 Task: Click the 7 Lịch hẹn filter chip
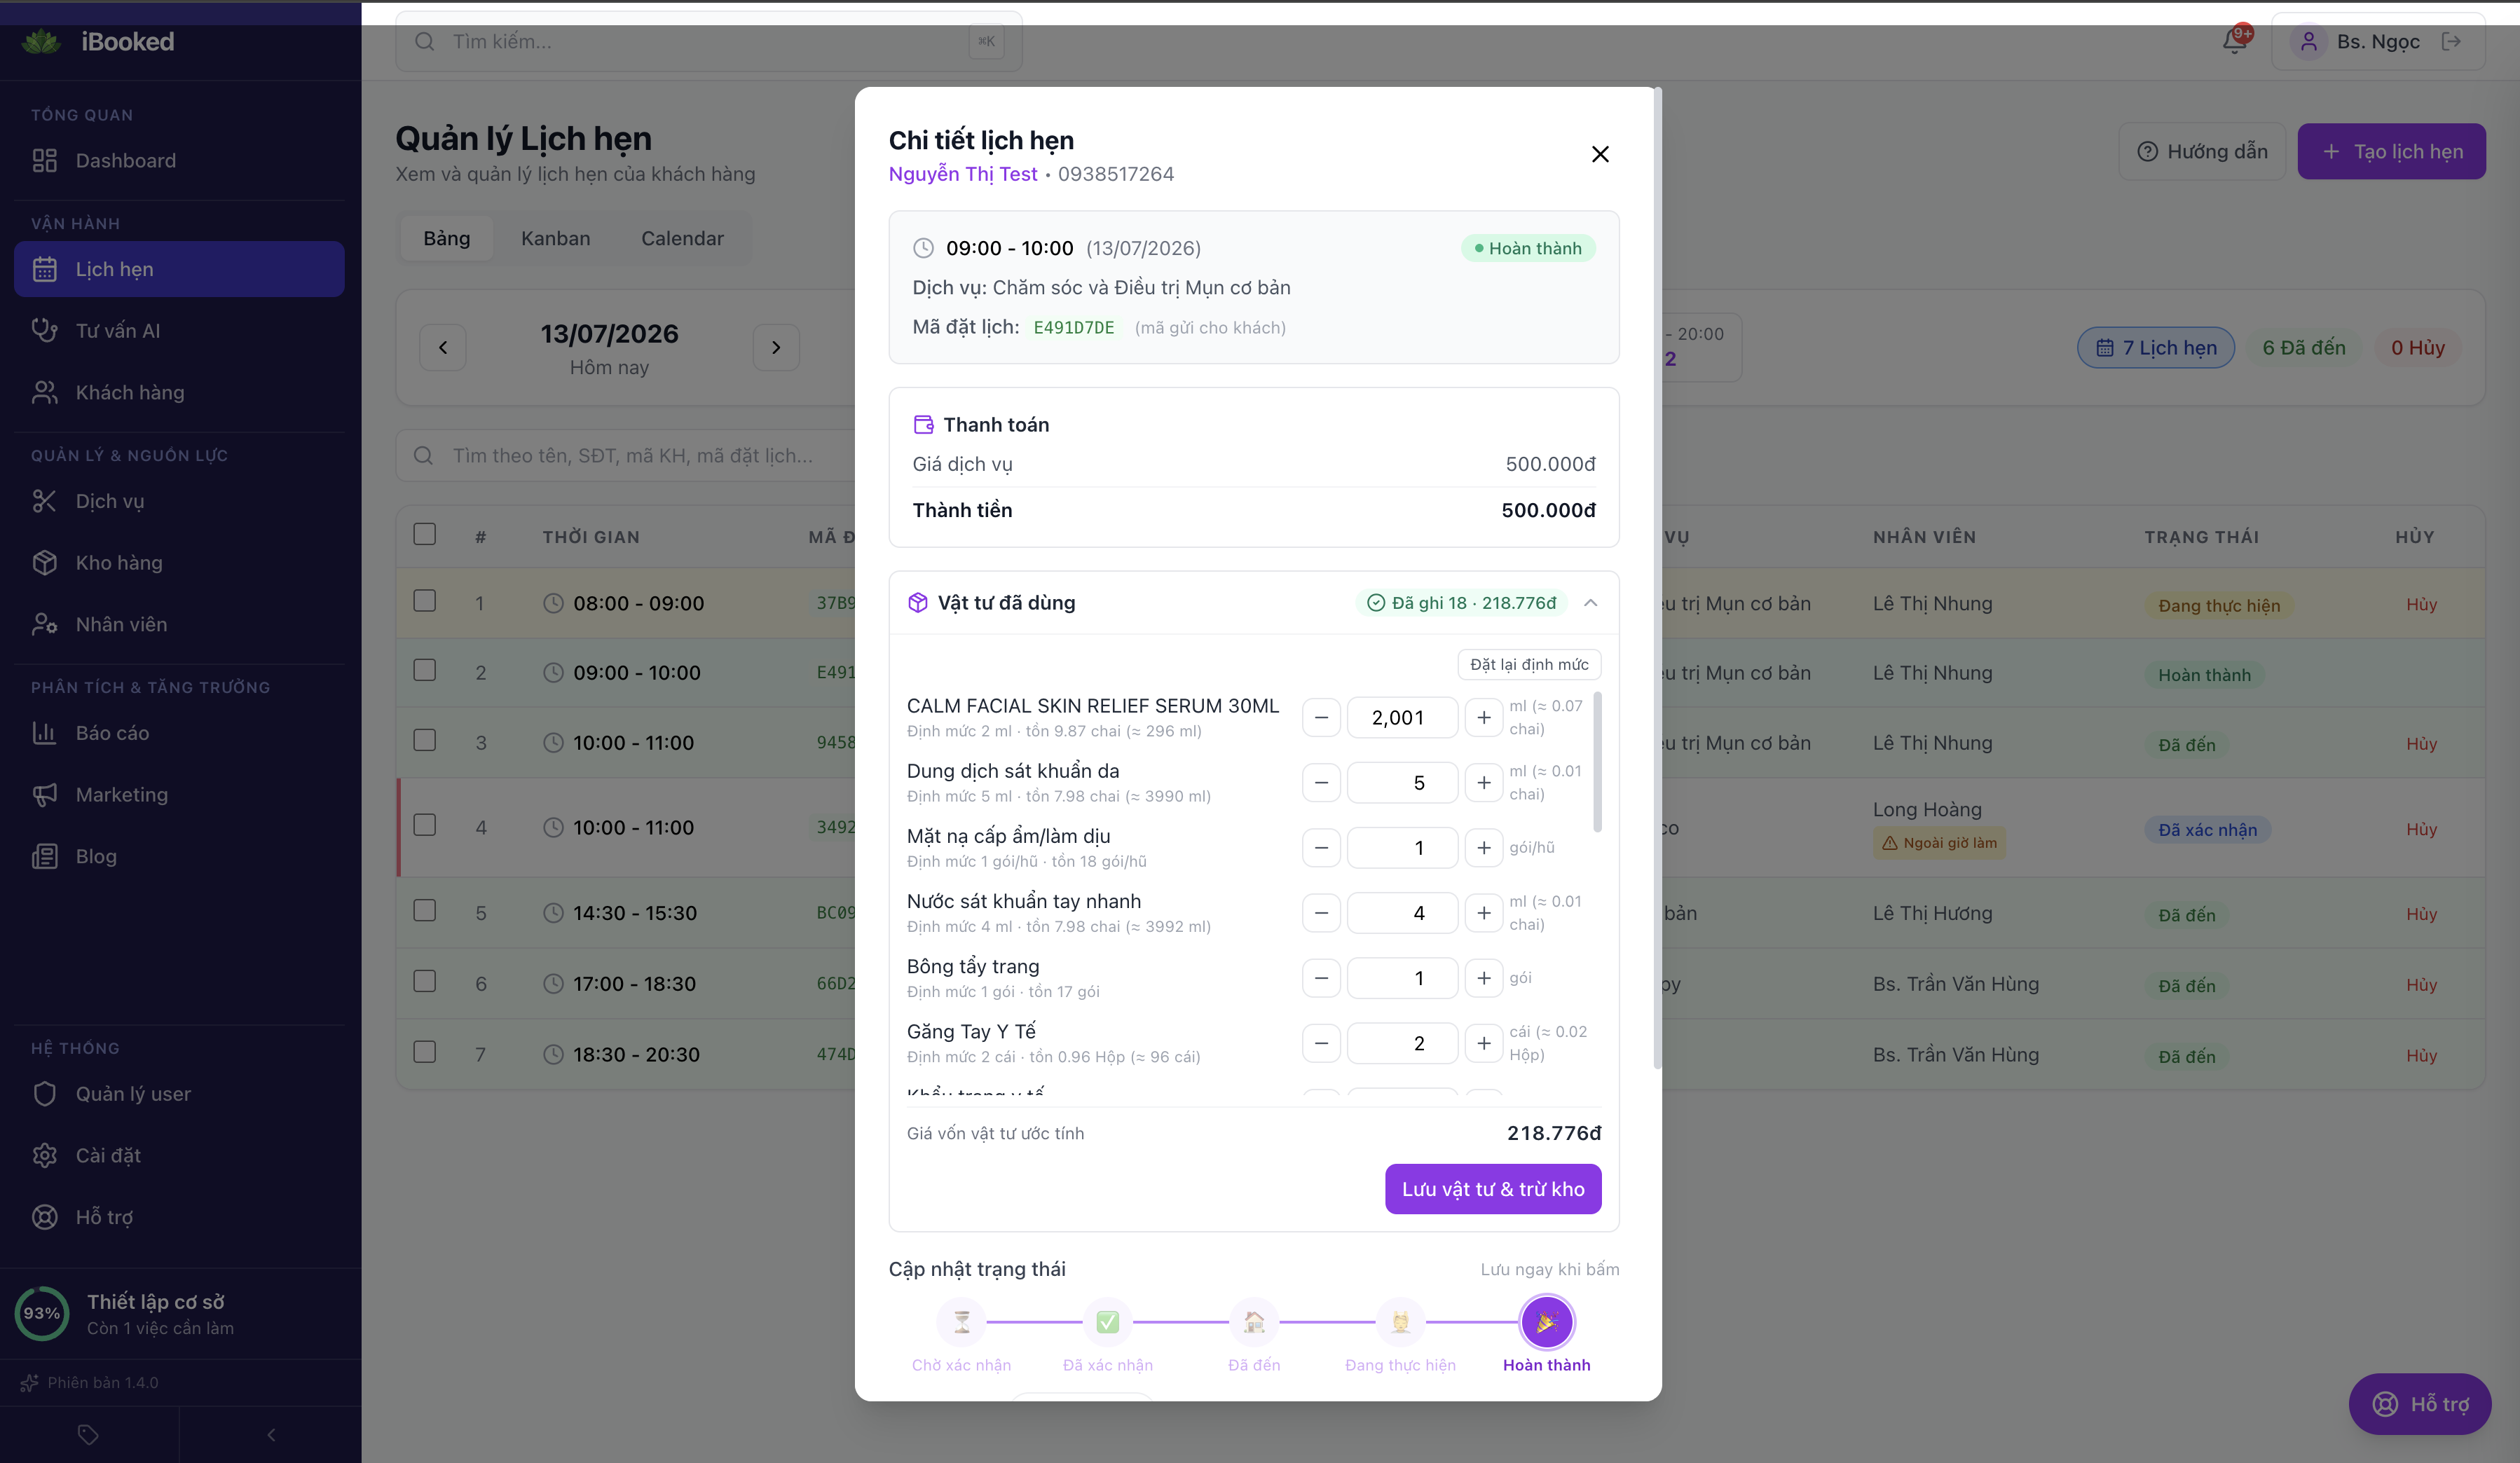pos(2156,348)
